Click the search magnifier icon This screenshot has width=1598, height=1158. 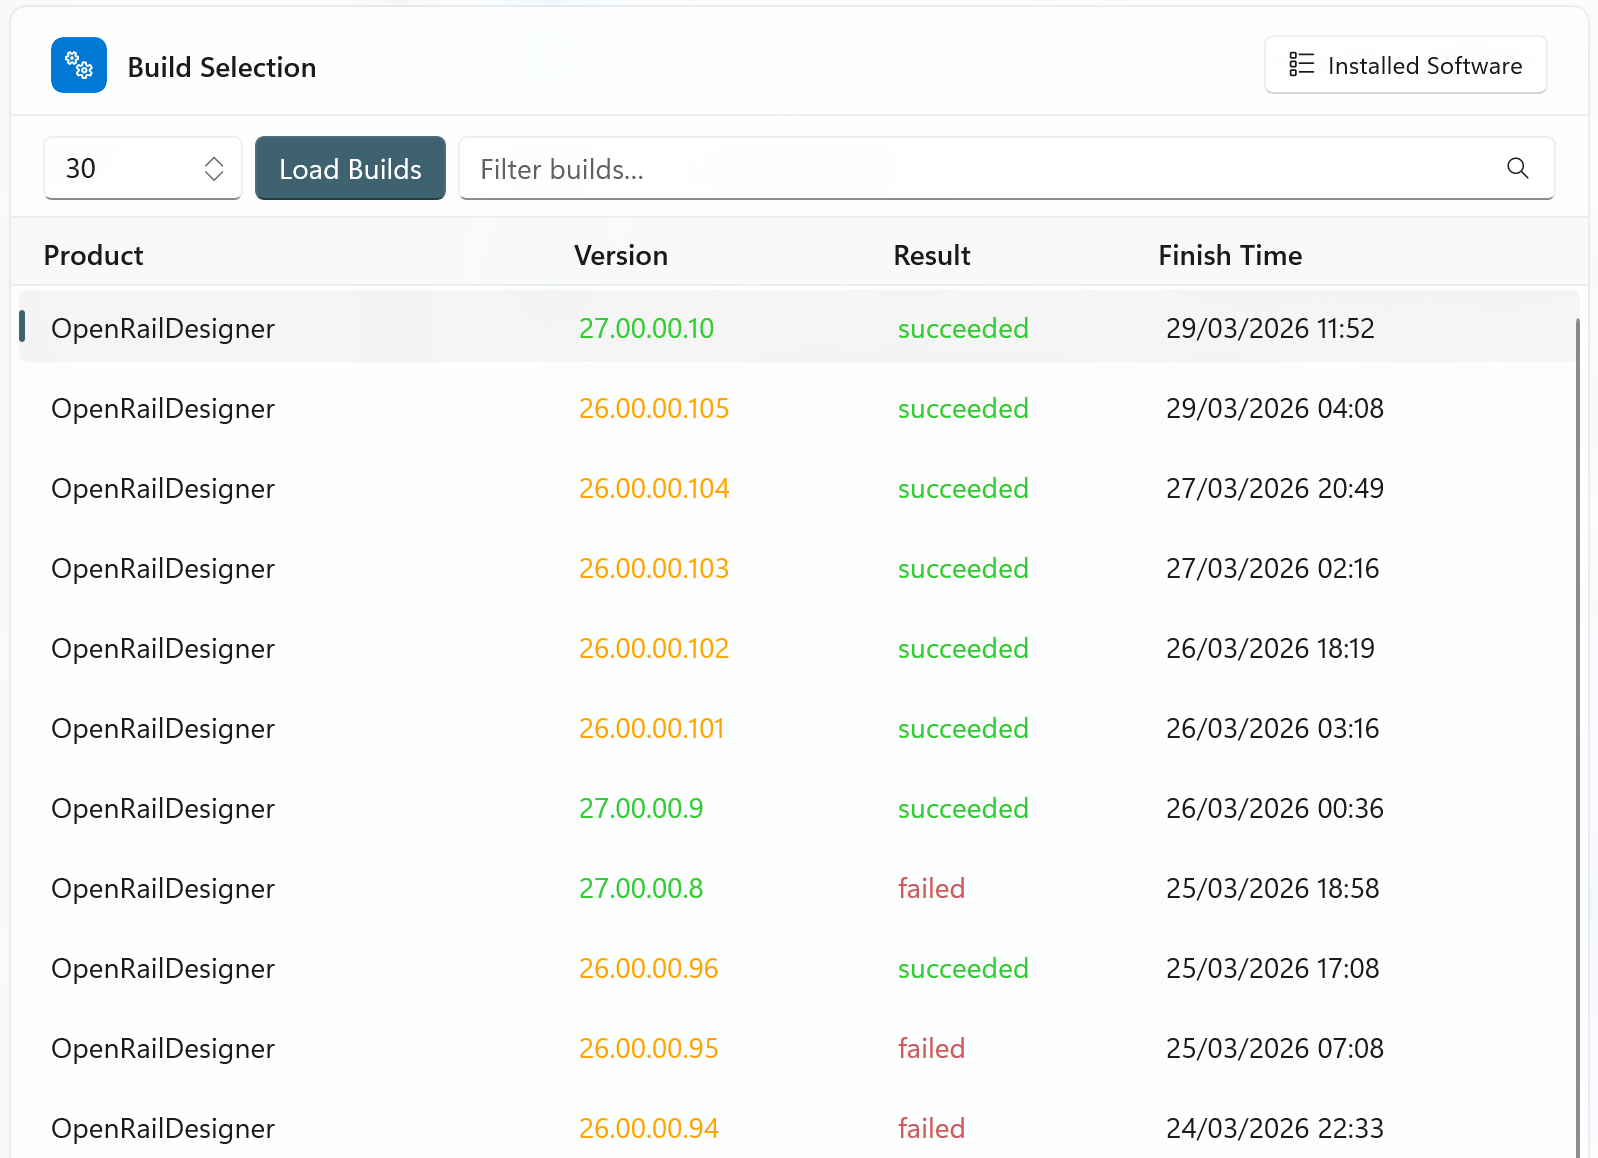click(x=1517, y=168)
